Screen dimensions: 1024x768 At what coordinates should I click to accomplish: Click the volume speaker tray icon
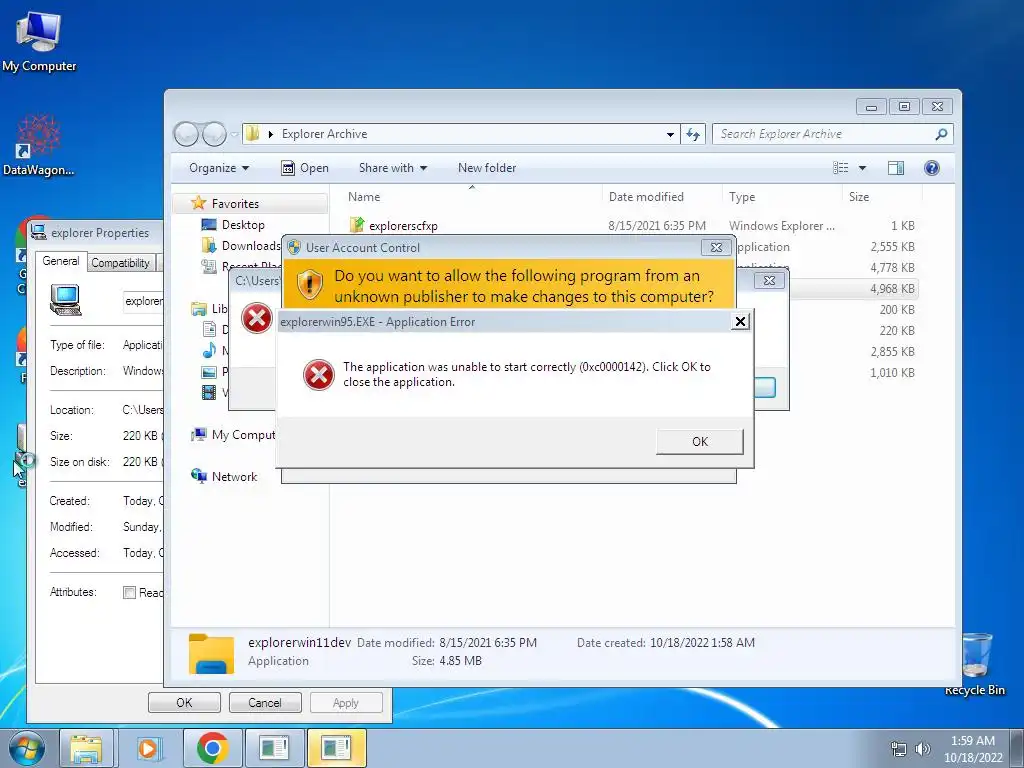[922, 749]
